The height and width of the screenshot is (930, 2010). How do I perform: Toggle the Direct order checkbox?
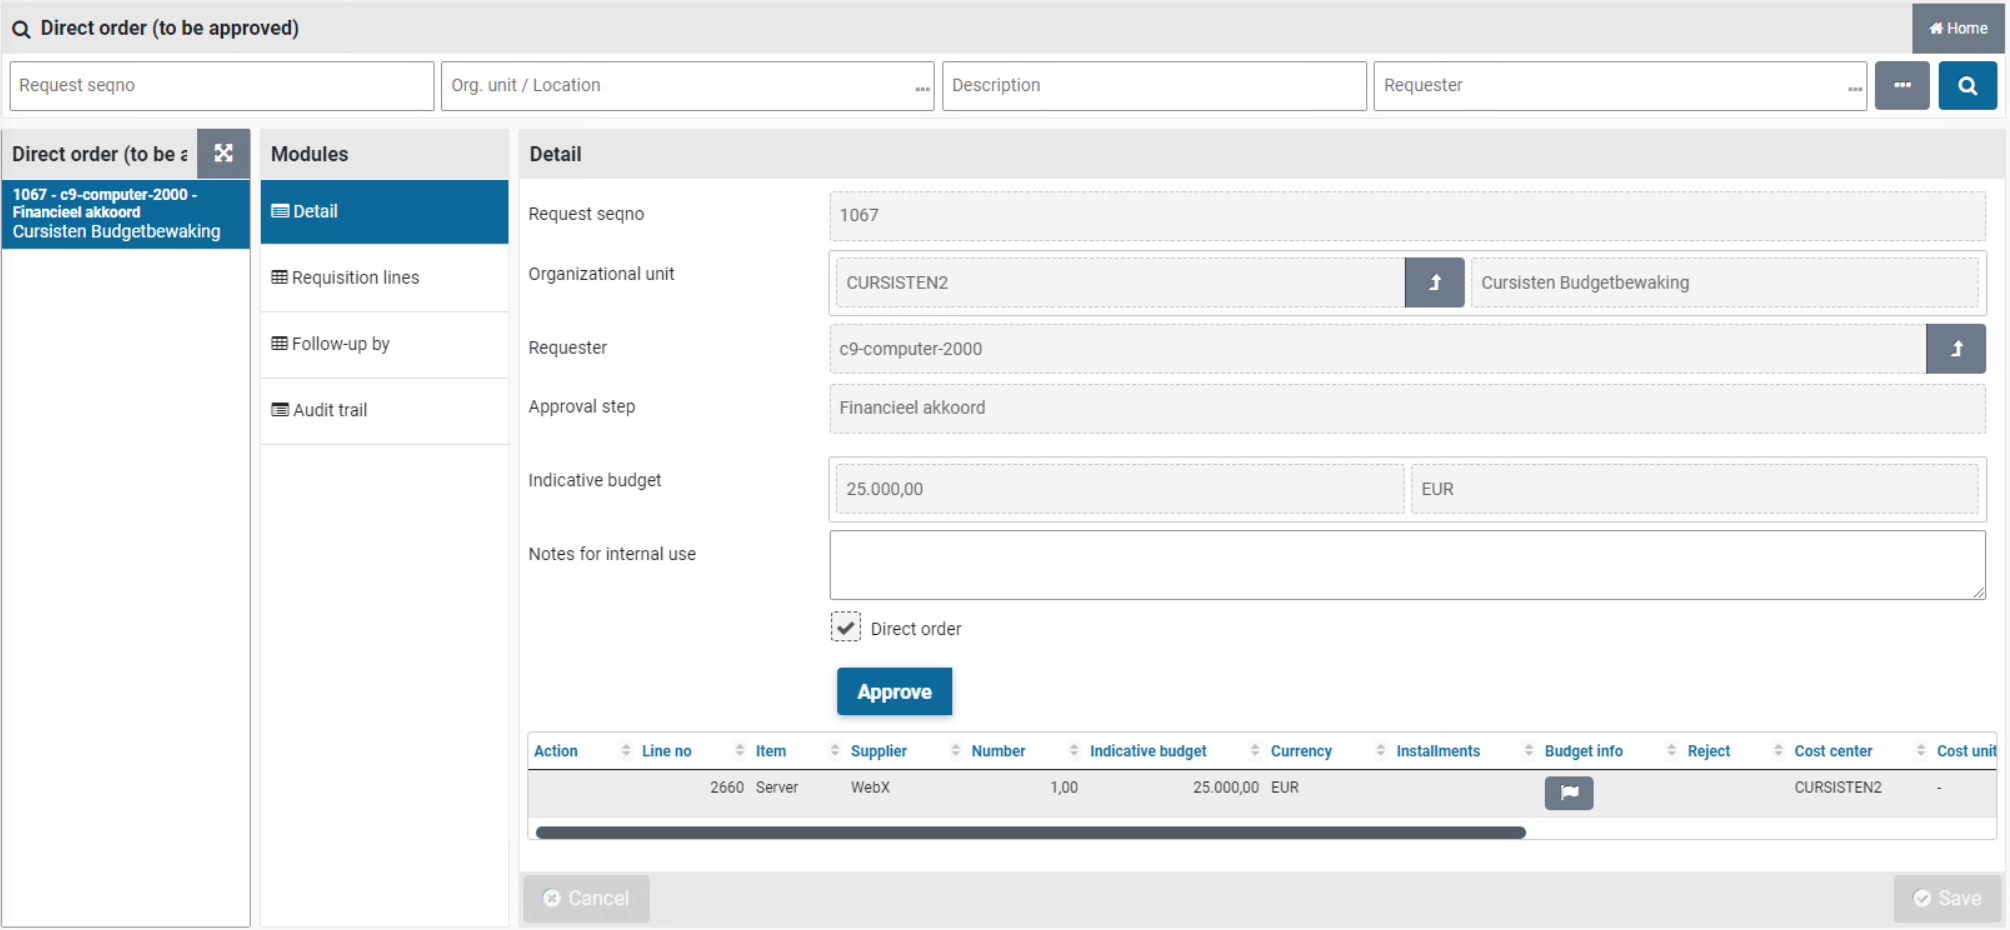[x=846, y=628]
